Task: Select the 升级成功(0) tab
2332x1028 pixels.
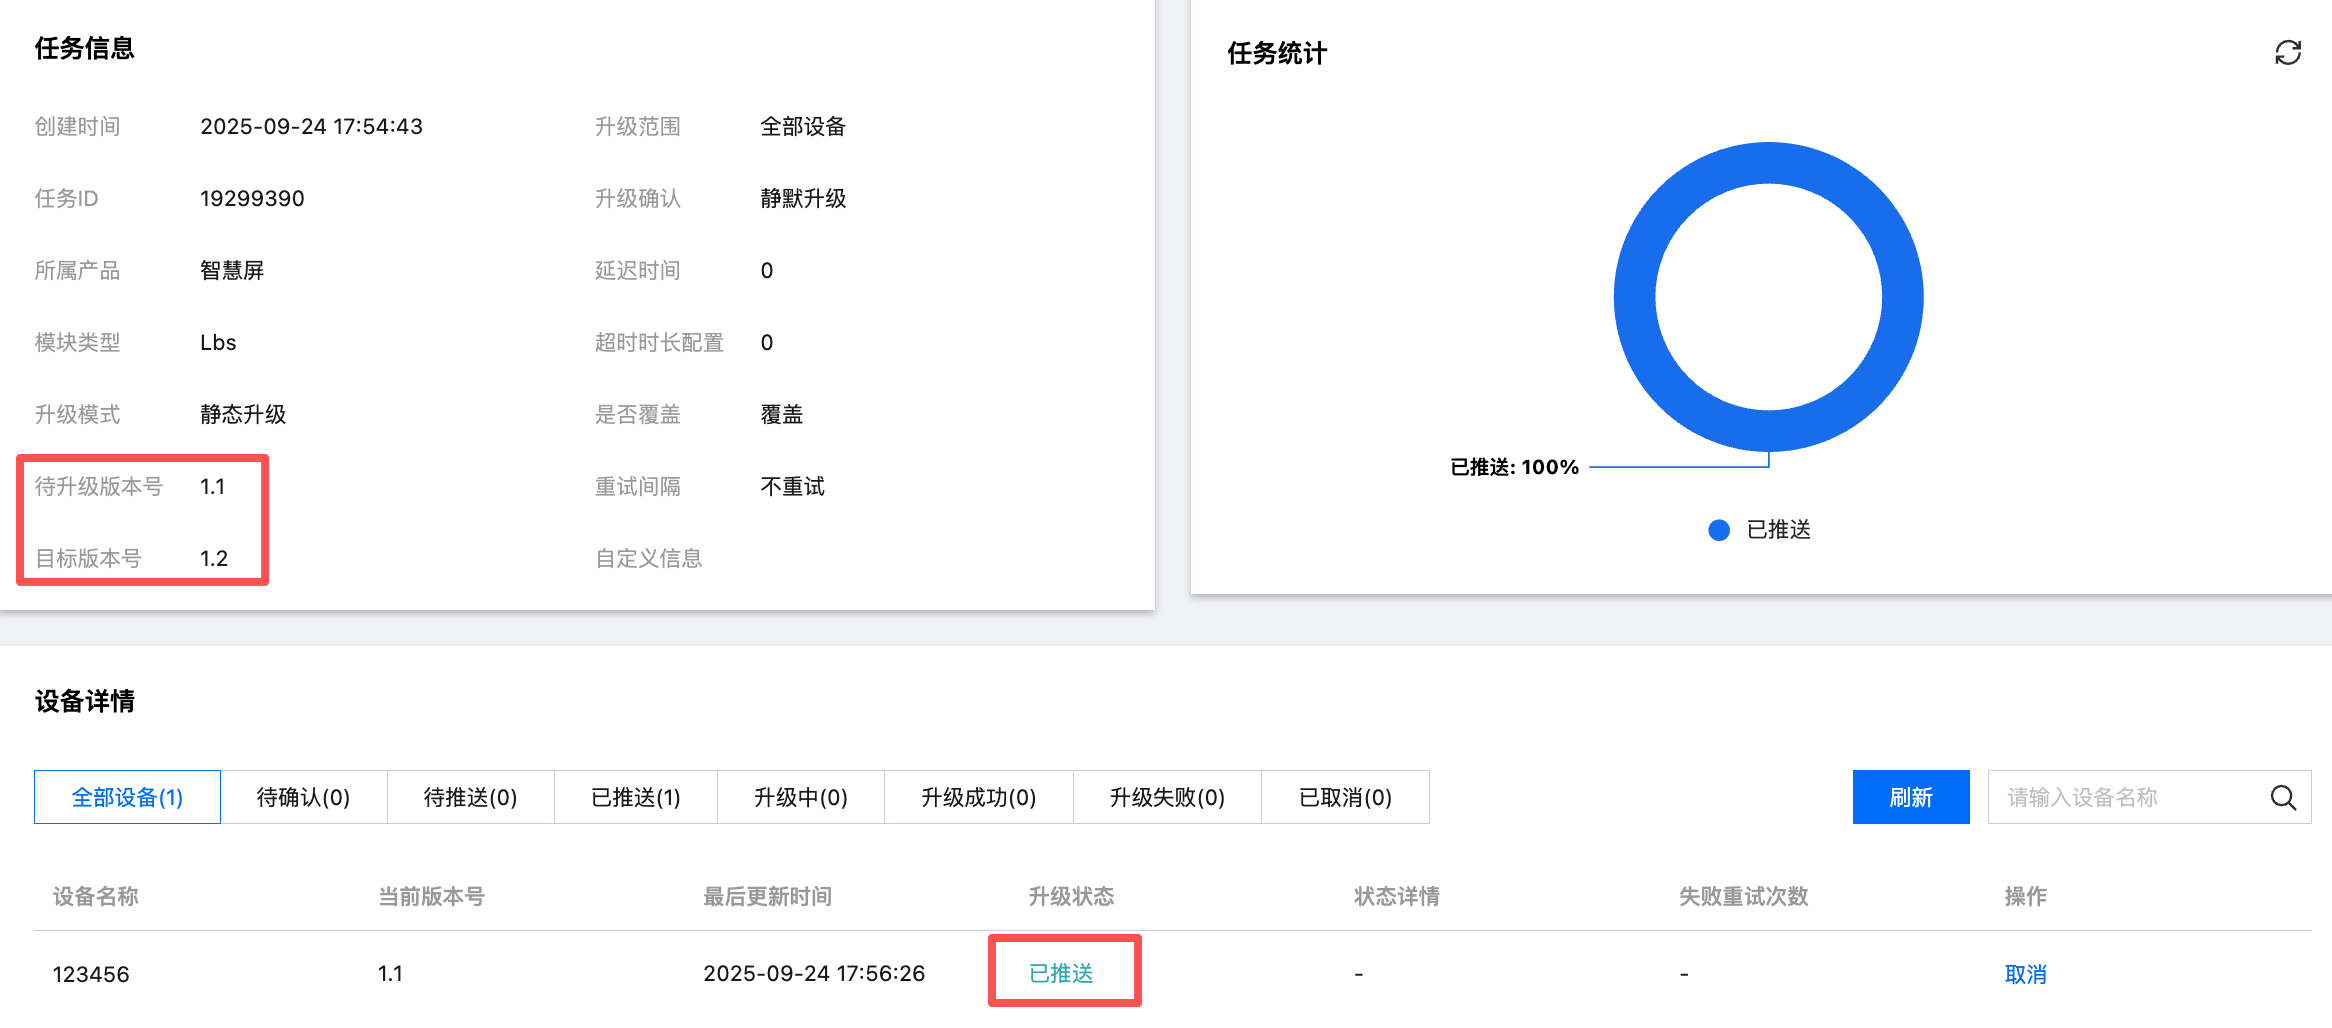Action: pos(978,797)
